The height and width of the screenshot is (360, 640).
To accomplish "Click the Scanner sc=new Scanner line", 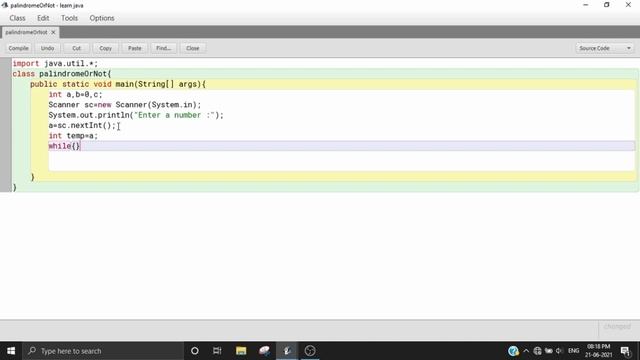I will point(125,105).
